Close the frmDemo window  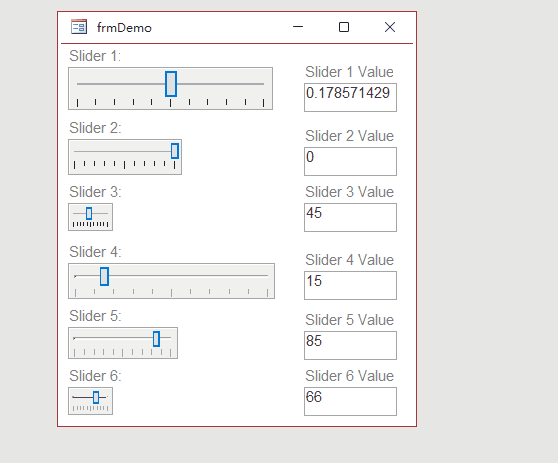coord(390,27)
